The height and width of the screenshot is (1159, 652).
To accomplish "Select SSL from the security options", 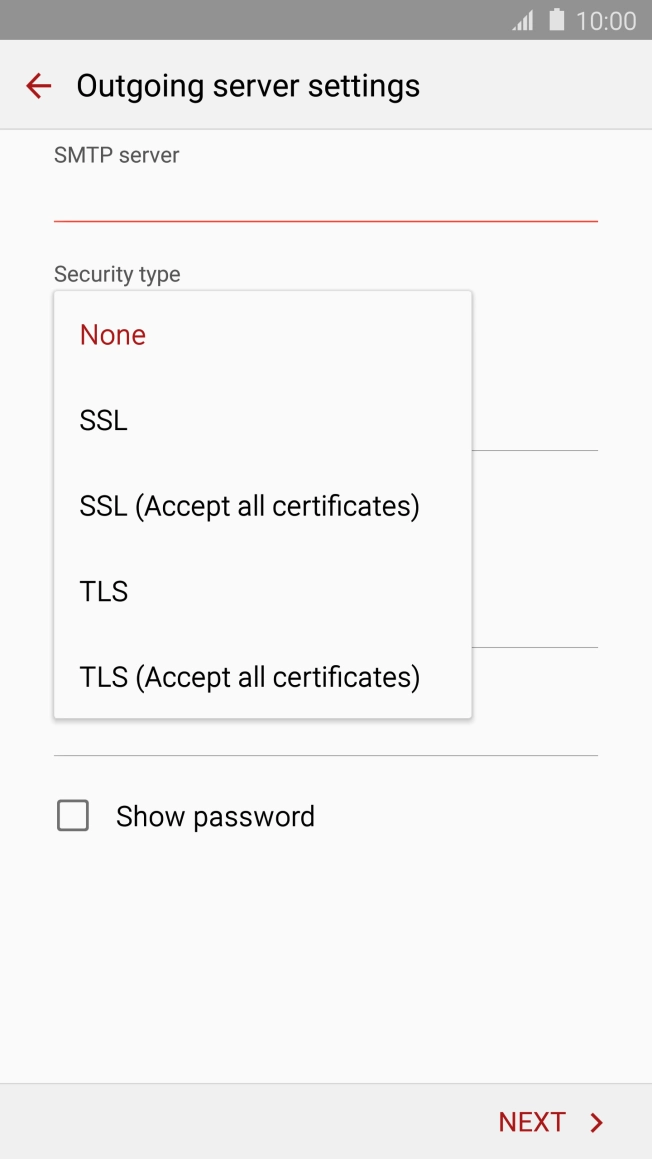I will [x=103, y=420].
